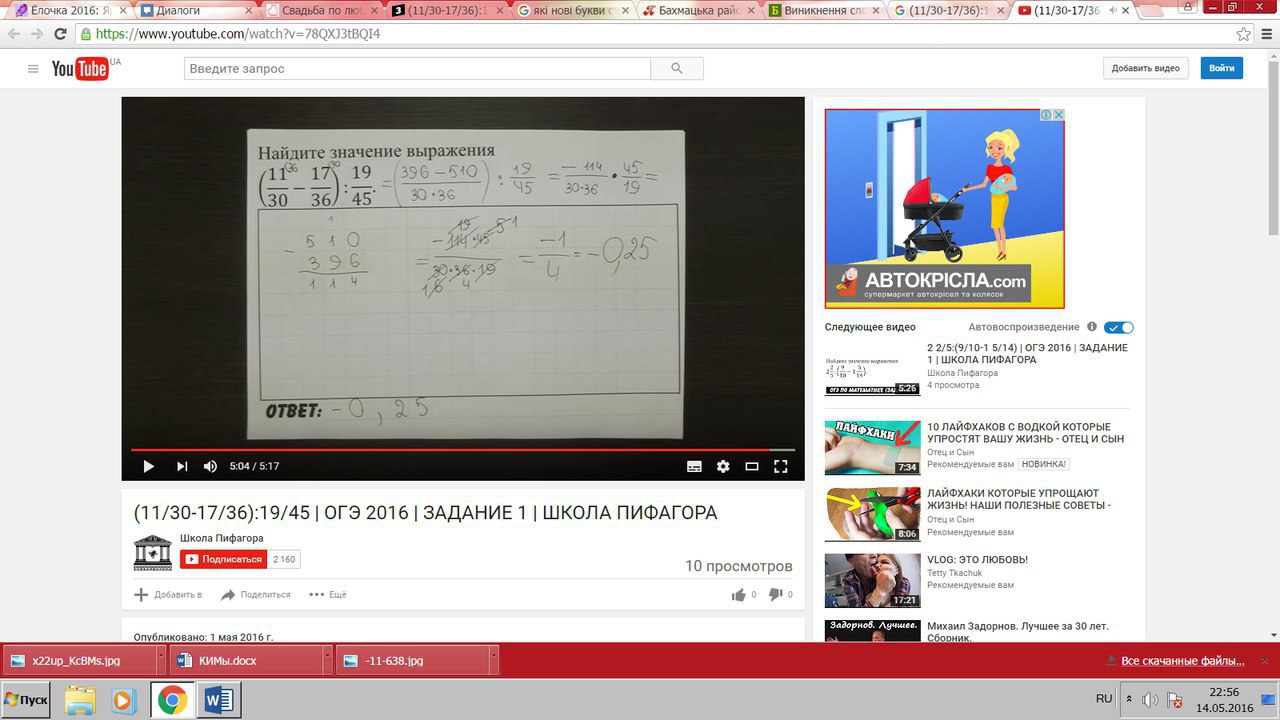Click the Войти sign-in button
The image size is (1280, 720).
click(1221, 68)
